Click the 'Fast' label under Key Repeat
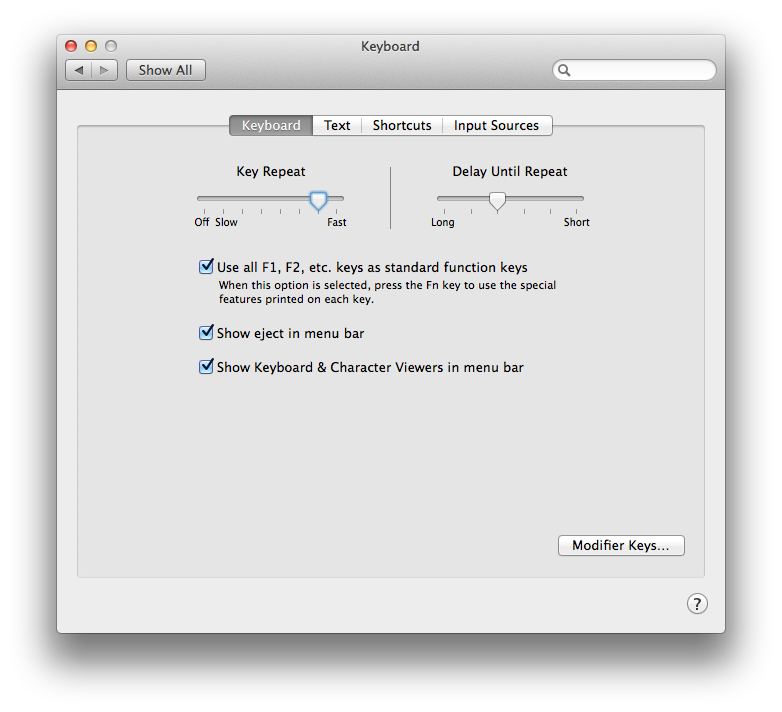Viewport: 782px width, 712px height. click(337, 222)
